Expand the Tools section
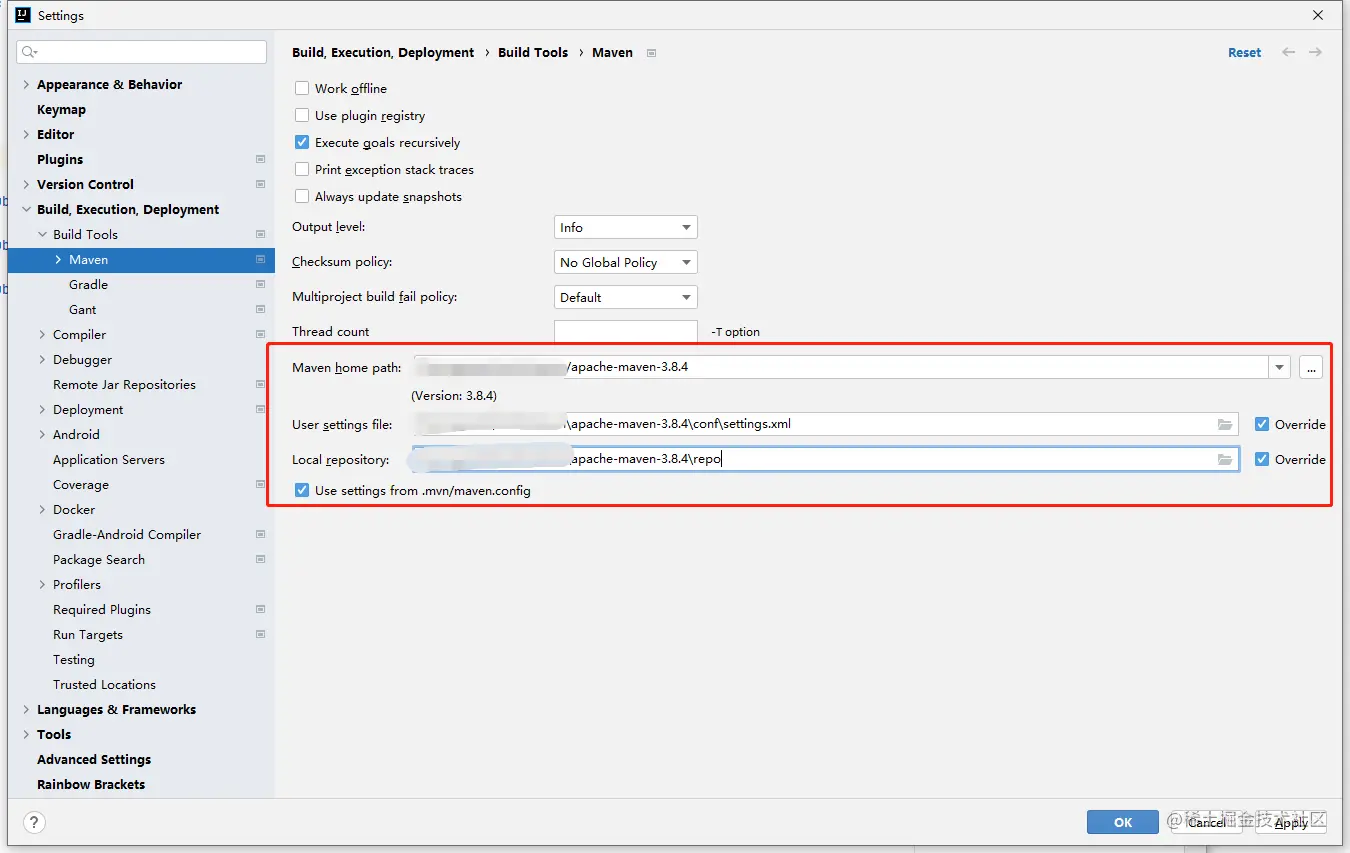This screenshot has width=1350, height=853. (x=26, y=734)
